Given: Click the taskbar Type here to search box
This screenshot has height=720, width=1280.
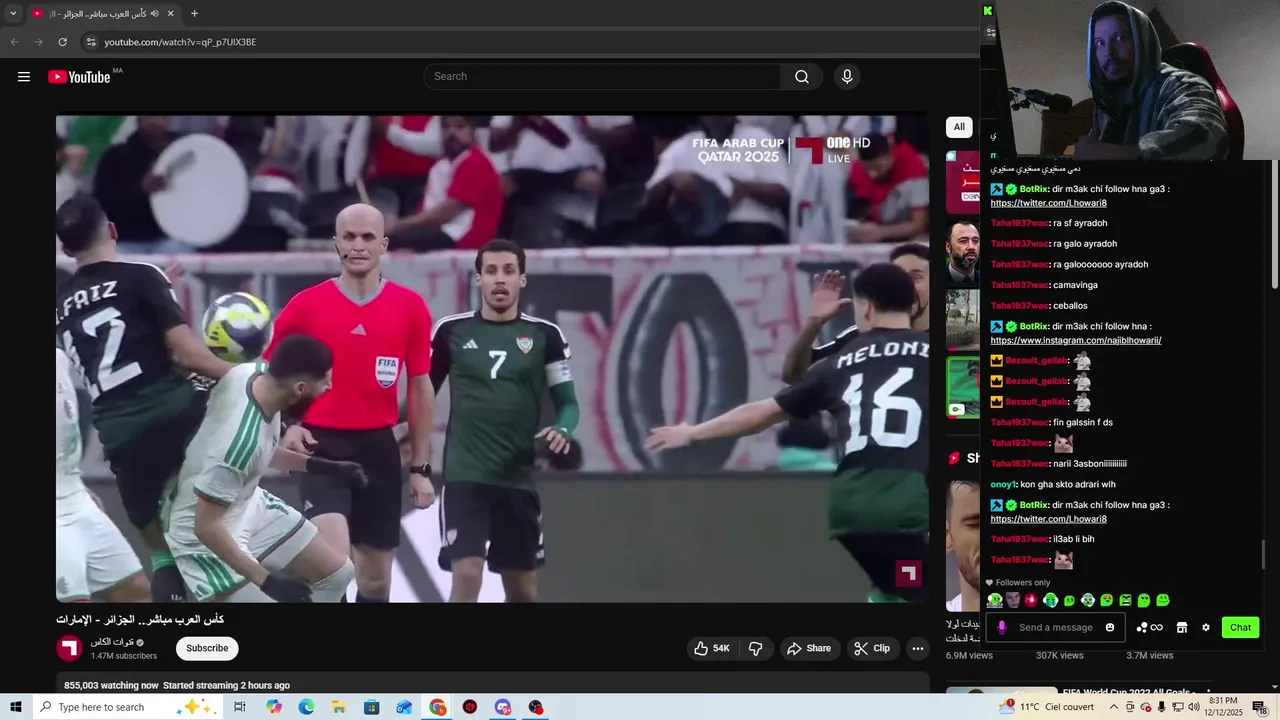Looking at the screenshot, I should [x=130, y=707].
